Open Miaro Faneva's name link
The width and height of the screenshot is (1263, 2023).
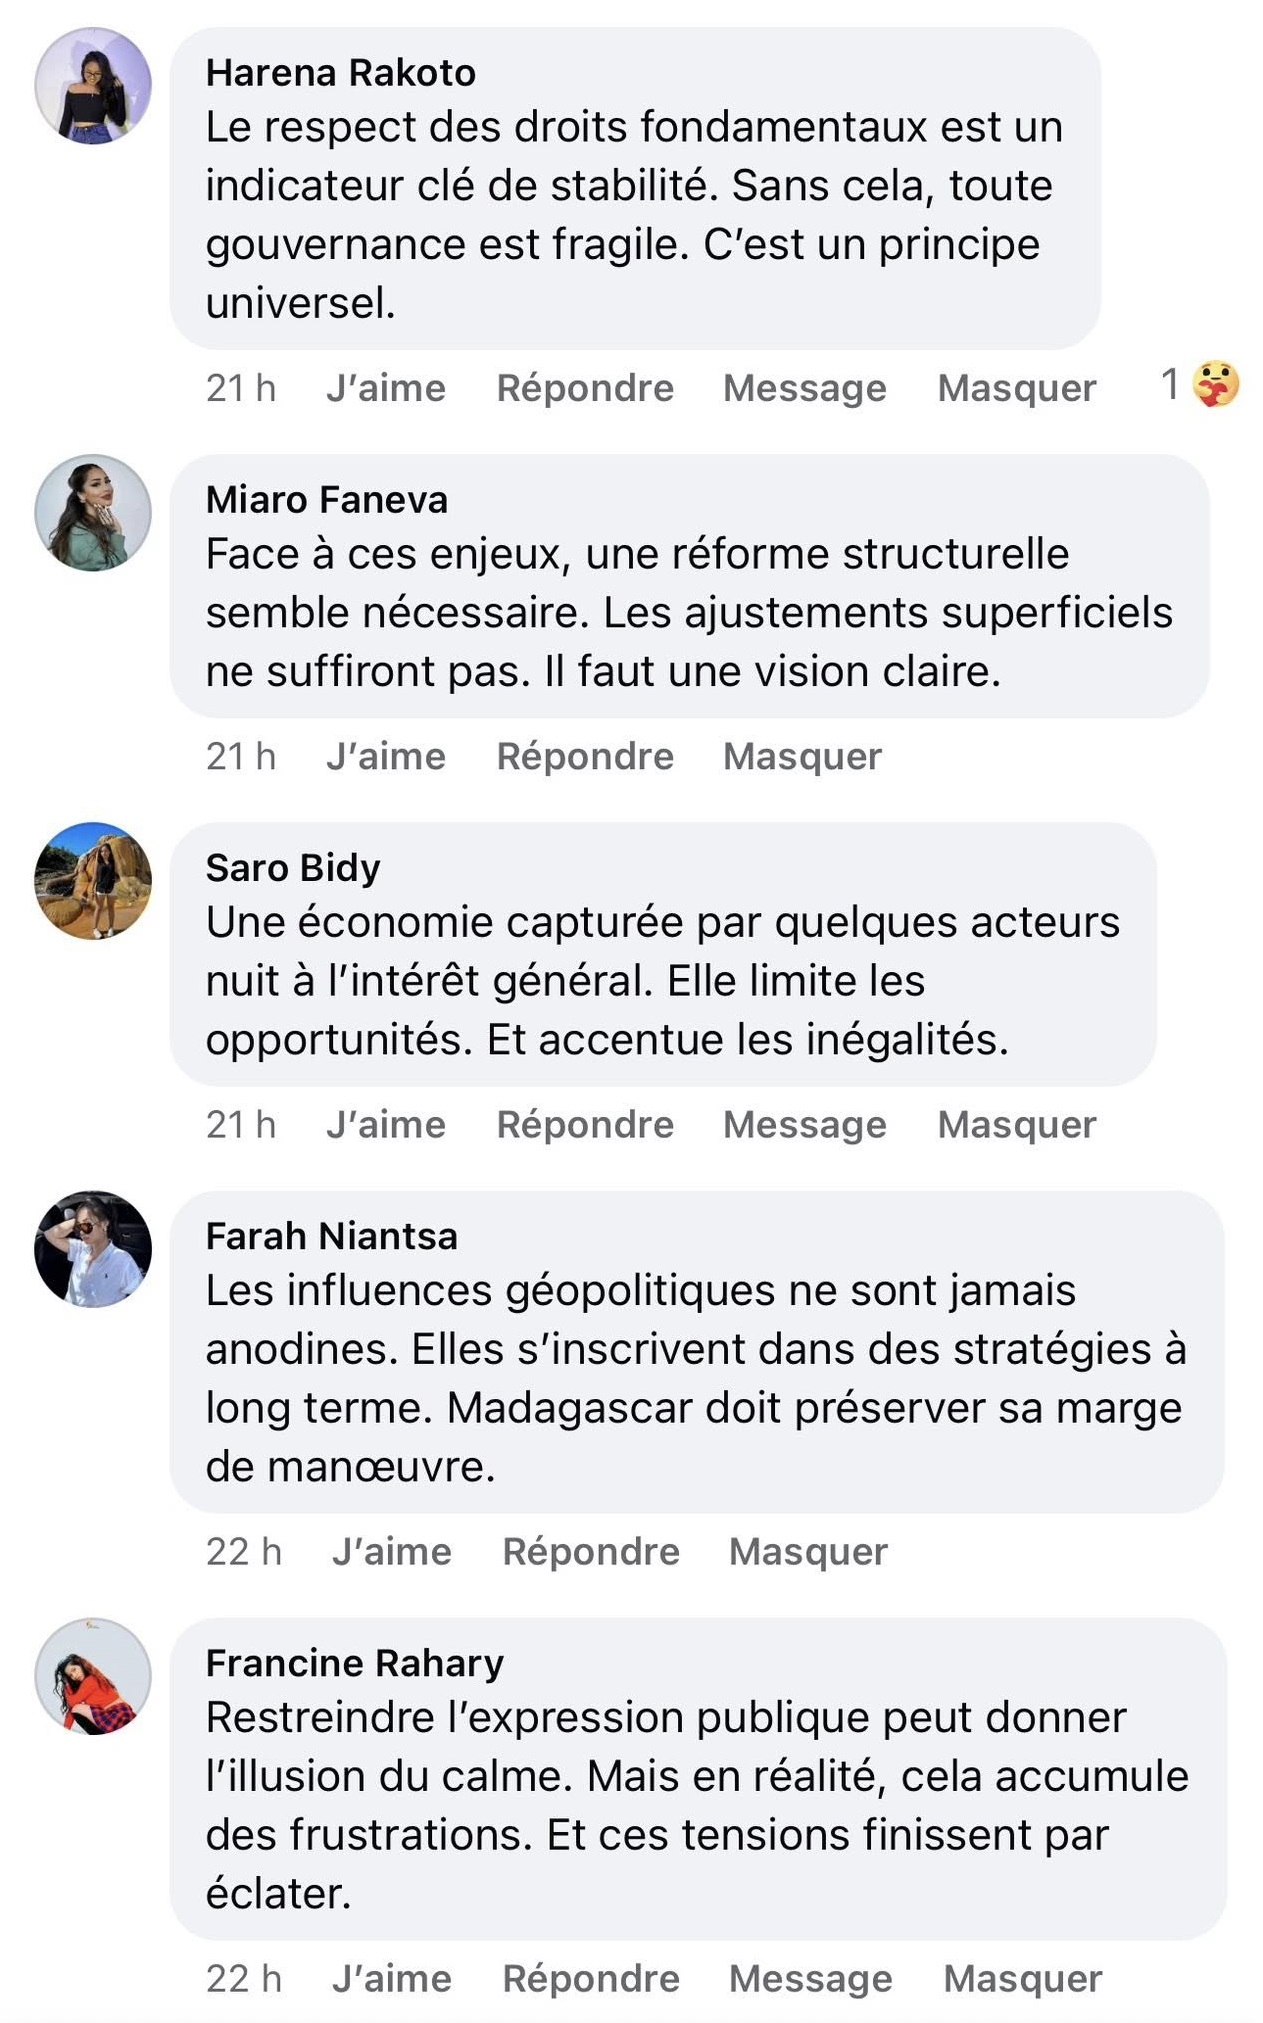coord(326,500)
